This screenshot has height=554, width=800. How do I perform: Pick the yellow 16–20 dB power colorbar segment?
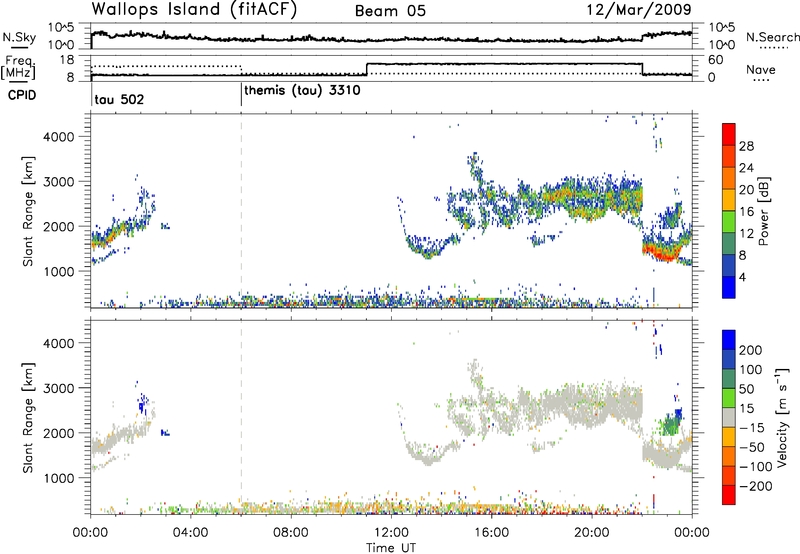(729, 198)
